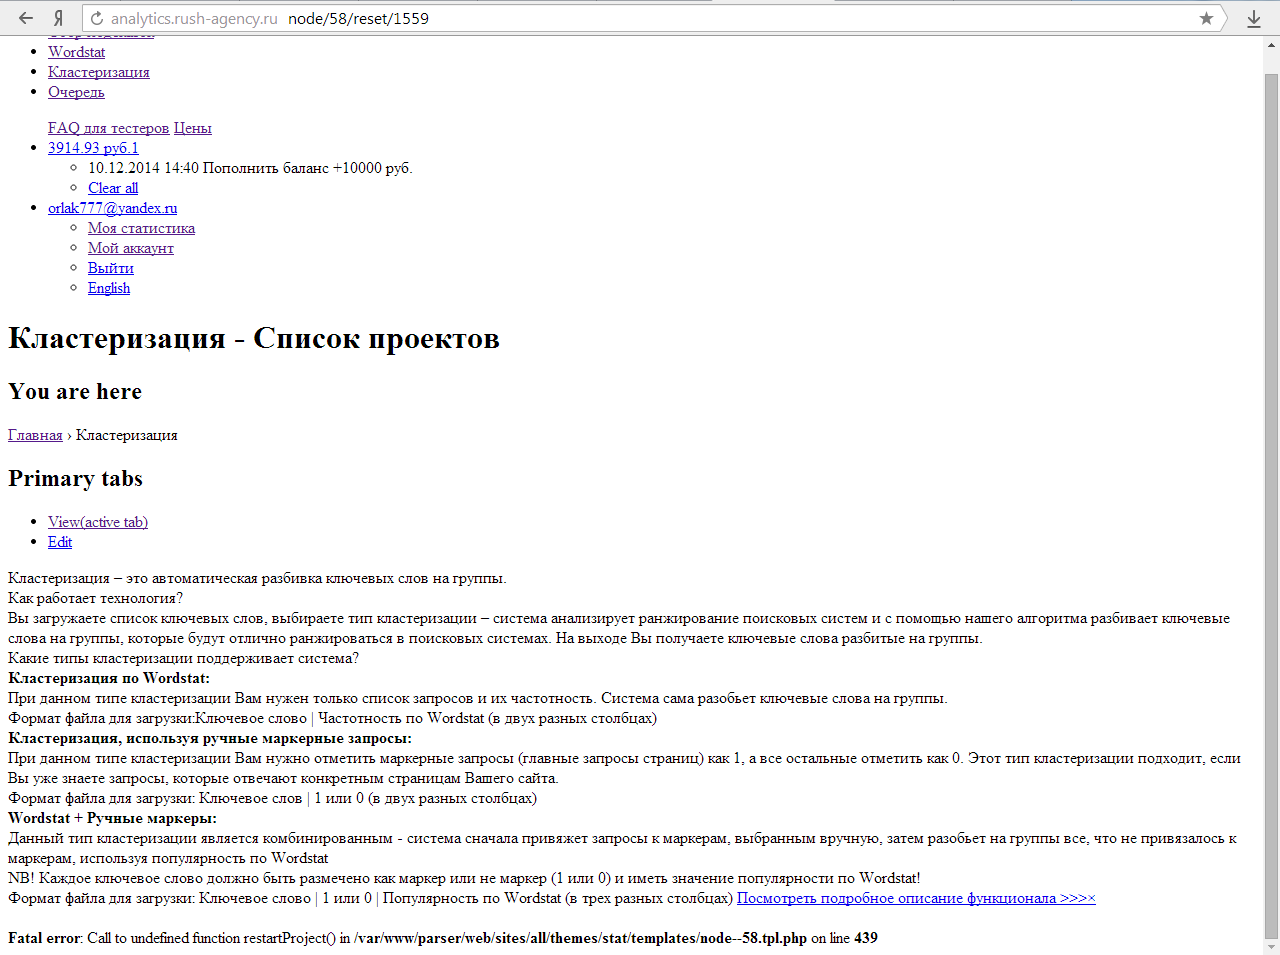Click the "Primary tabs" heading
1280x955 pixels.
pos(75,478)
